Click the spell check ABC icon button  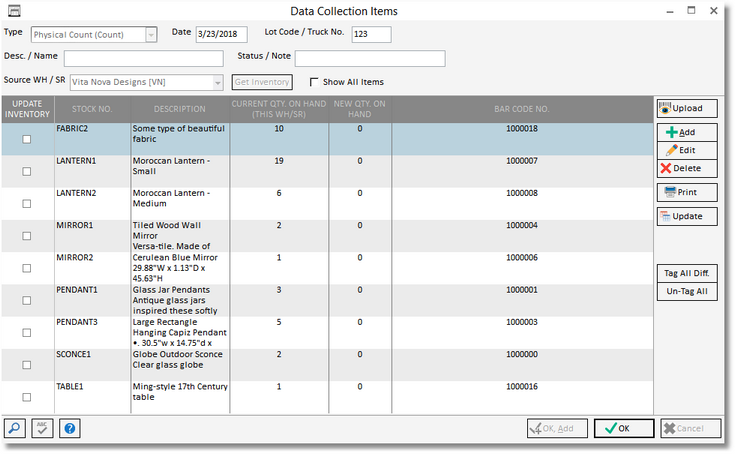click(x=42, y=428)
